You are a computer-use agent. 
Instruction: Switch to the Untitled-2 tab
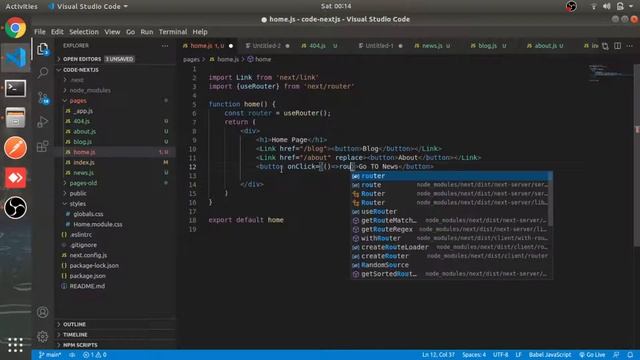(x=267, y=46)
